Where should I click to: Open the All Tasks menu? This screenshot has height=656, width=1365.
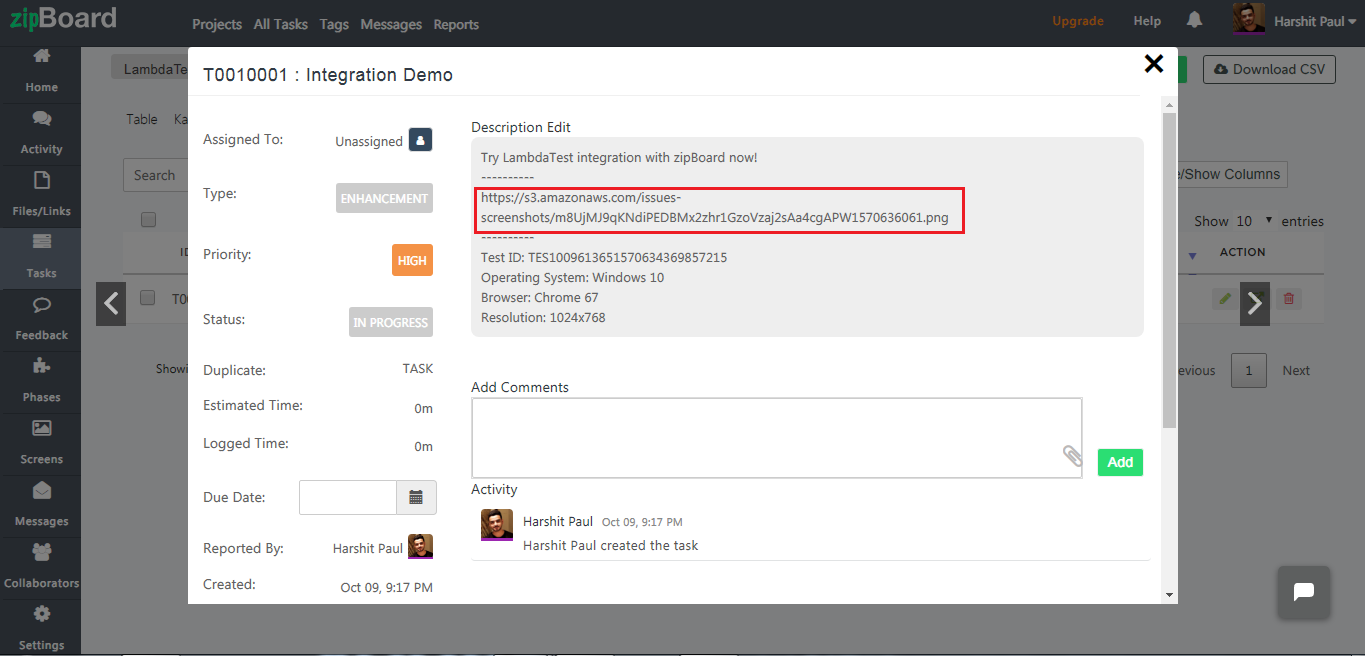tap(280, 24)
